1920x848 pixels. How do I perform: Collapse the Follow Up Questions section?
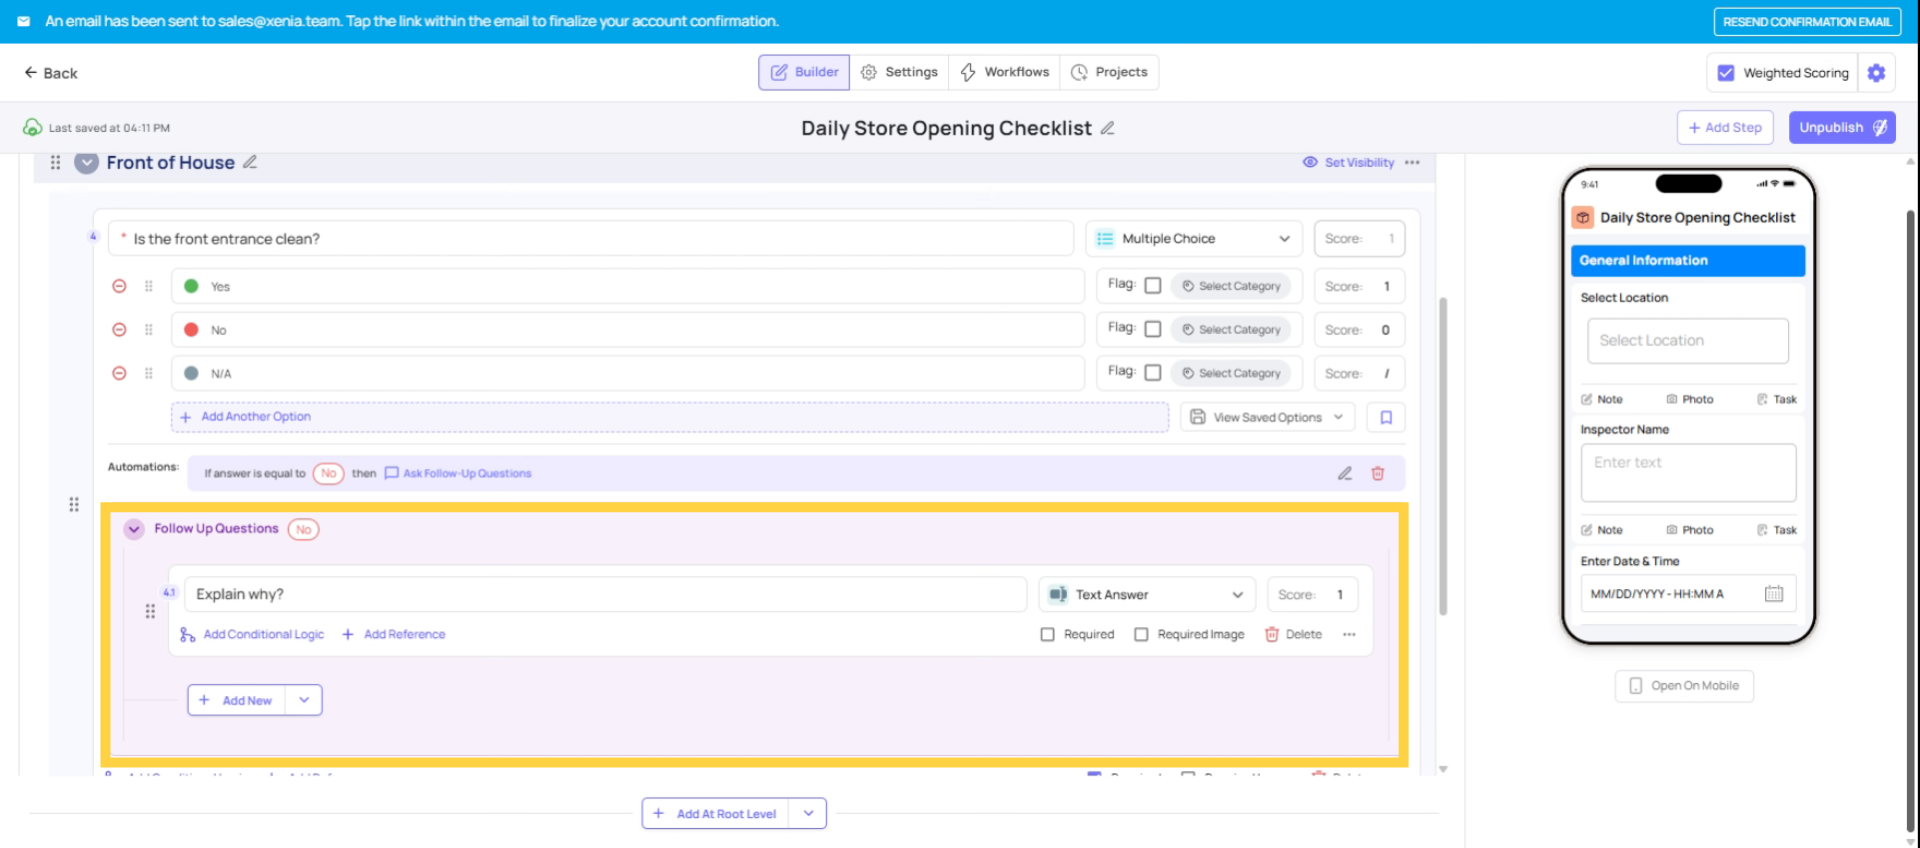point(134,529)
